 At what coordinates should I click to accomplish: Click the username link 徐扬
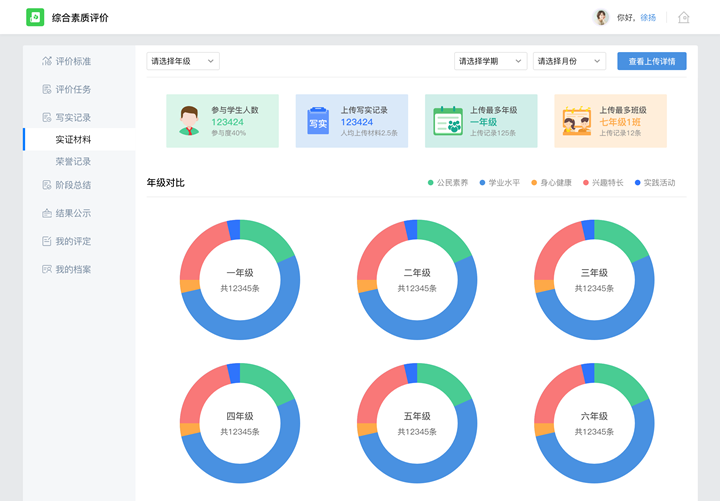648,17
